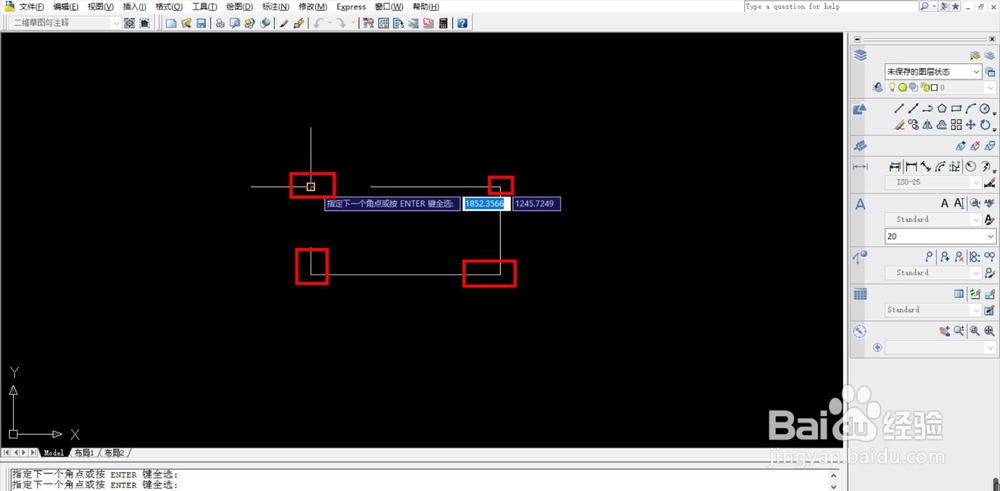Select the Rectangle draw tool
1000x491 pixels.
coord(956,108)
